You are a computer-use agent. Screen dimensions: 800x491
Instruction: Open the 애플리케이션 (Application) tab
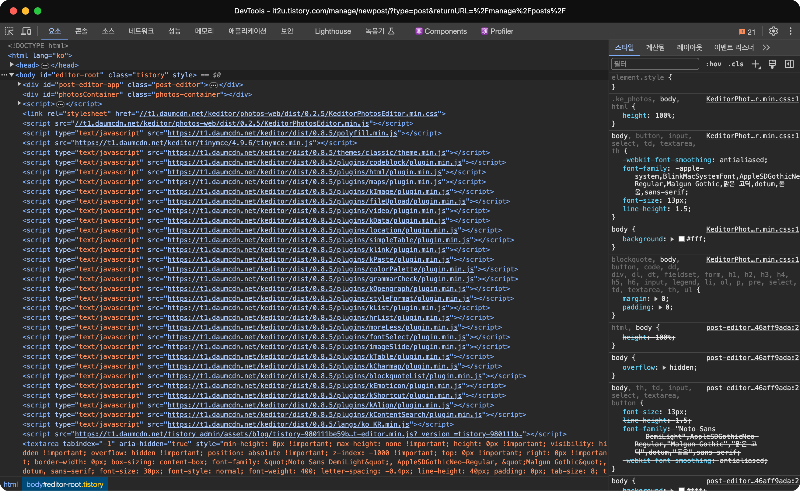pos(247,31)
